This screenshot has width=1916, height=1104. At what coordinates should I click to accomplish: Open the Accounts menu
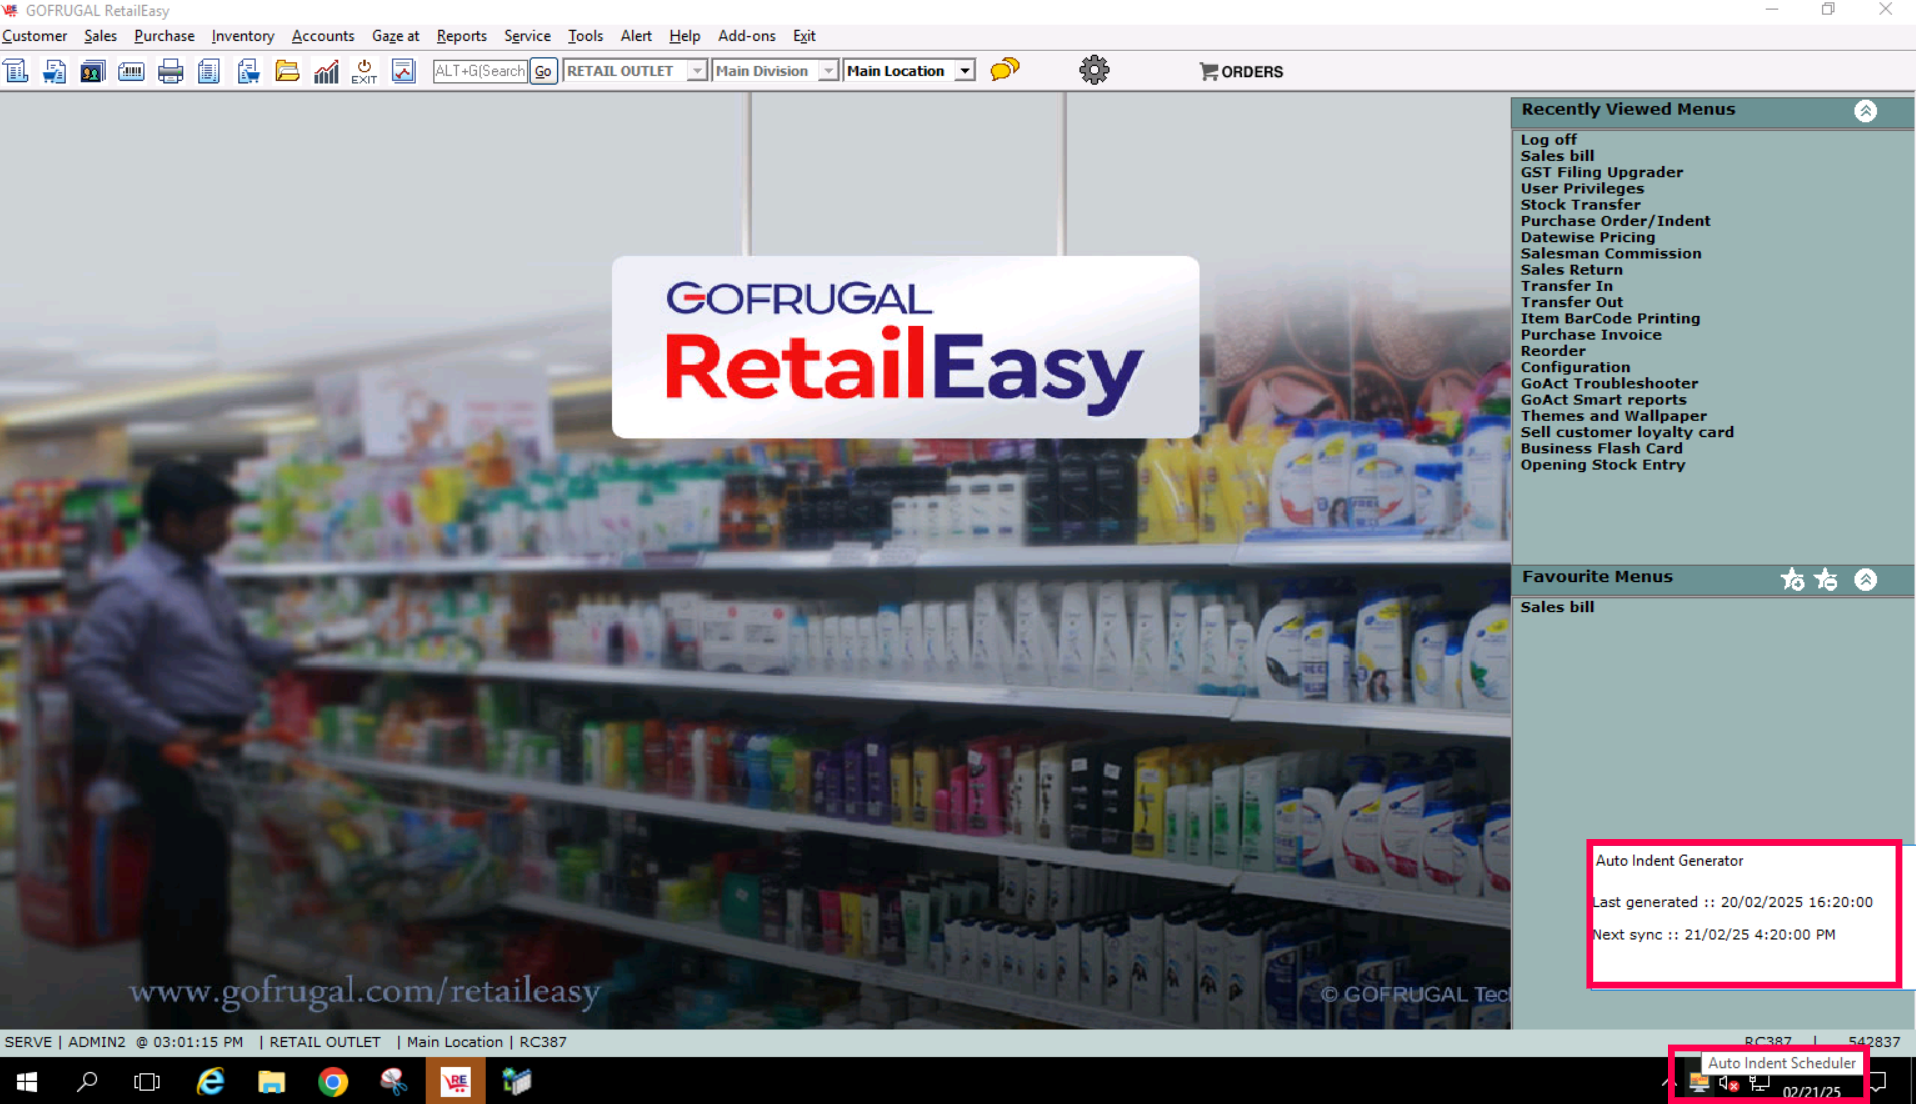[323, 36]
